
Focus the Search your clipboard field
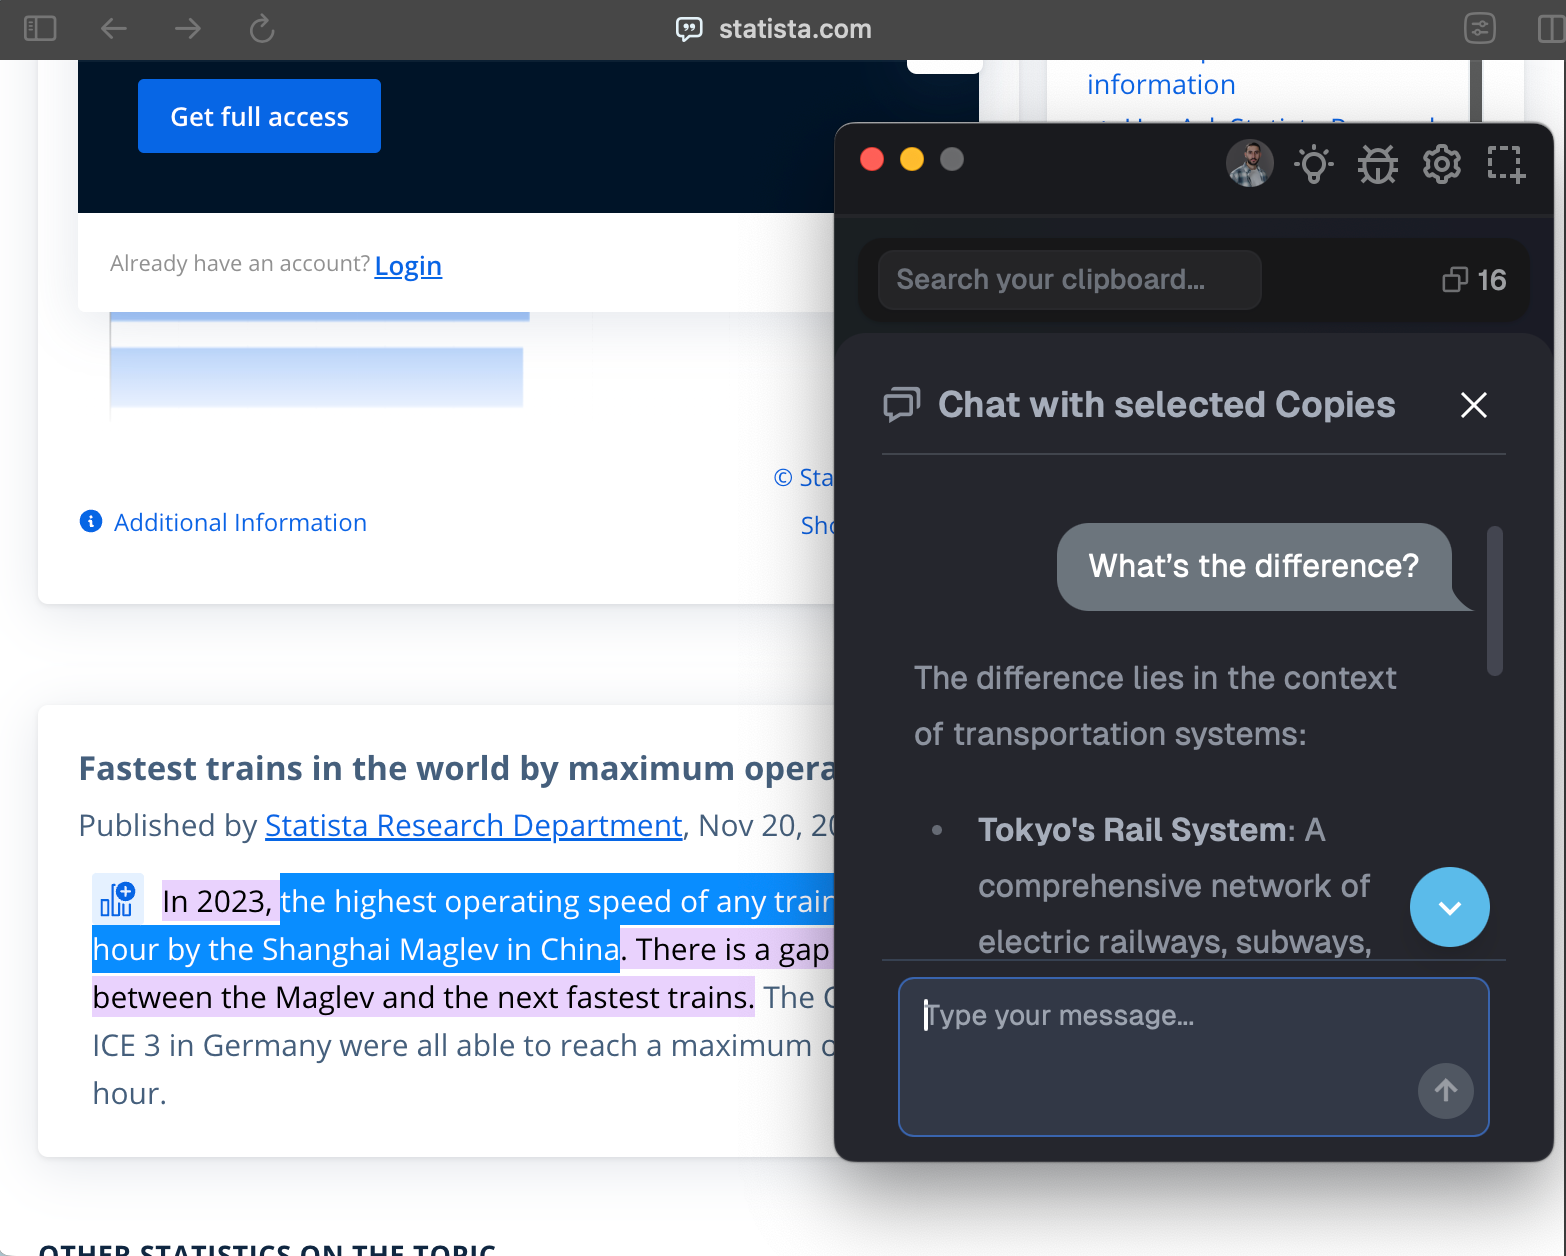[x=1069, y=280]
